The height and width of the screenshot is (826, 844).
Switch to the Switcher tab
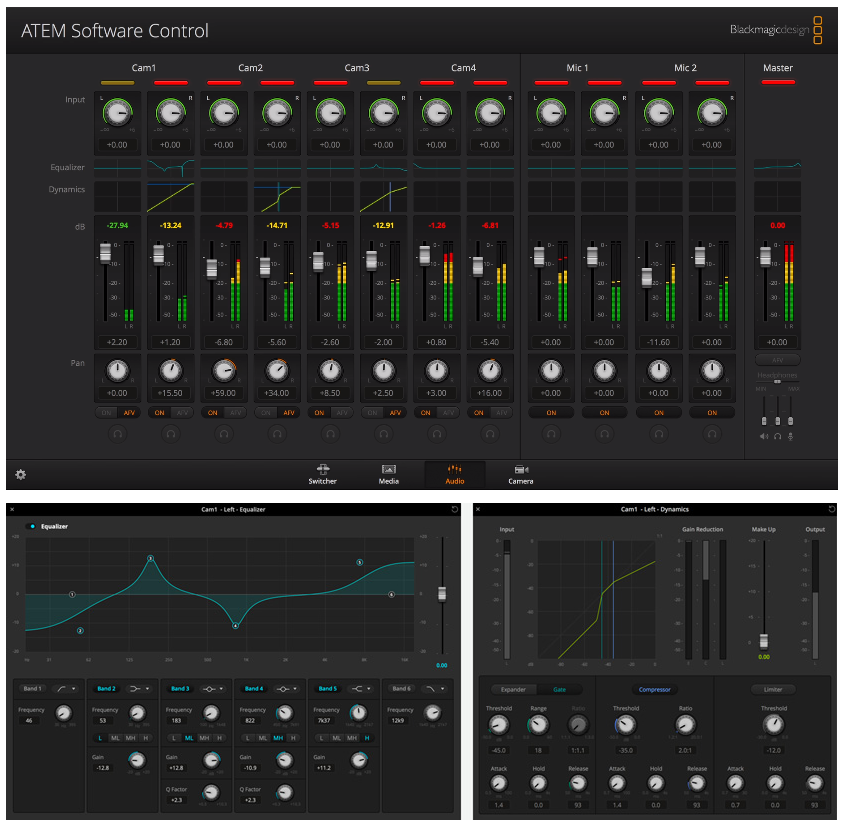pos(322,475)
